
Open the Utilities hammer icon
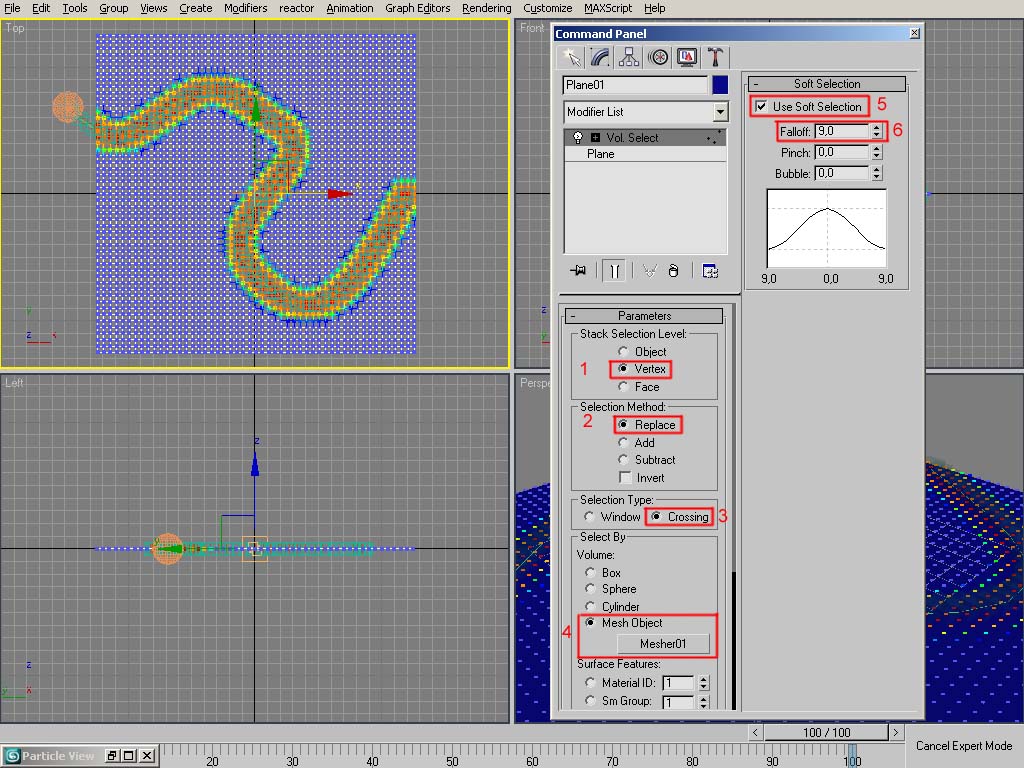pyautogui.click(x=716, y=57)
